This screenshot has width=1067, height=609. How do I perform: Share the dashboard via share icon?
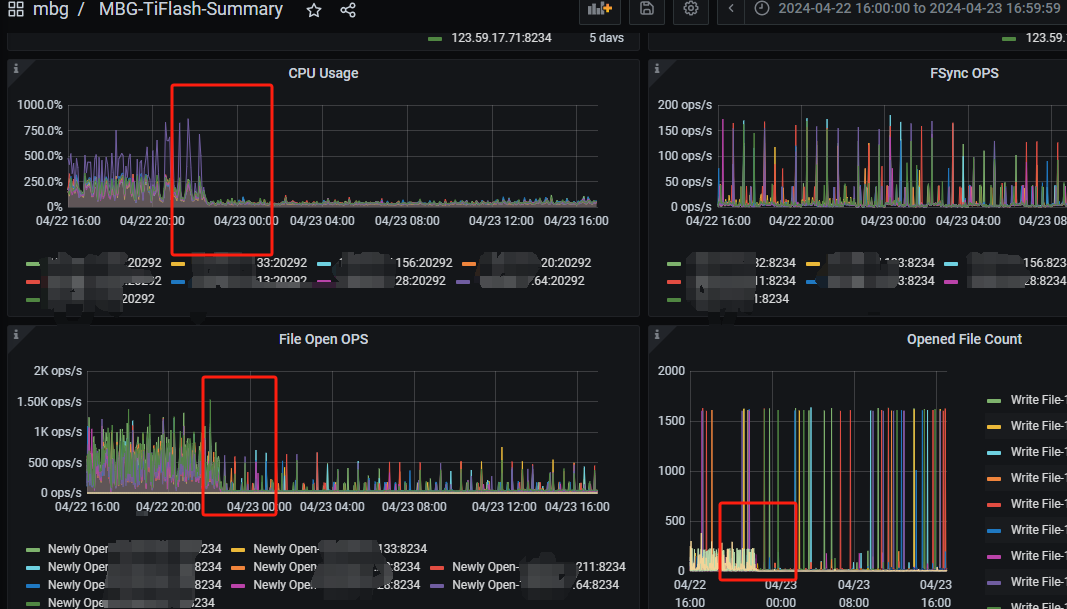(x=347, y=10)
